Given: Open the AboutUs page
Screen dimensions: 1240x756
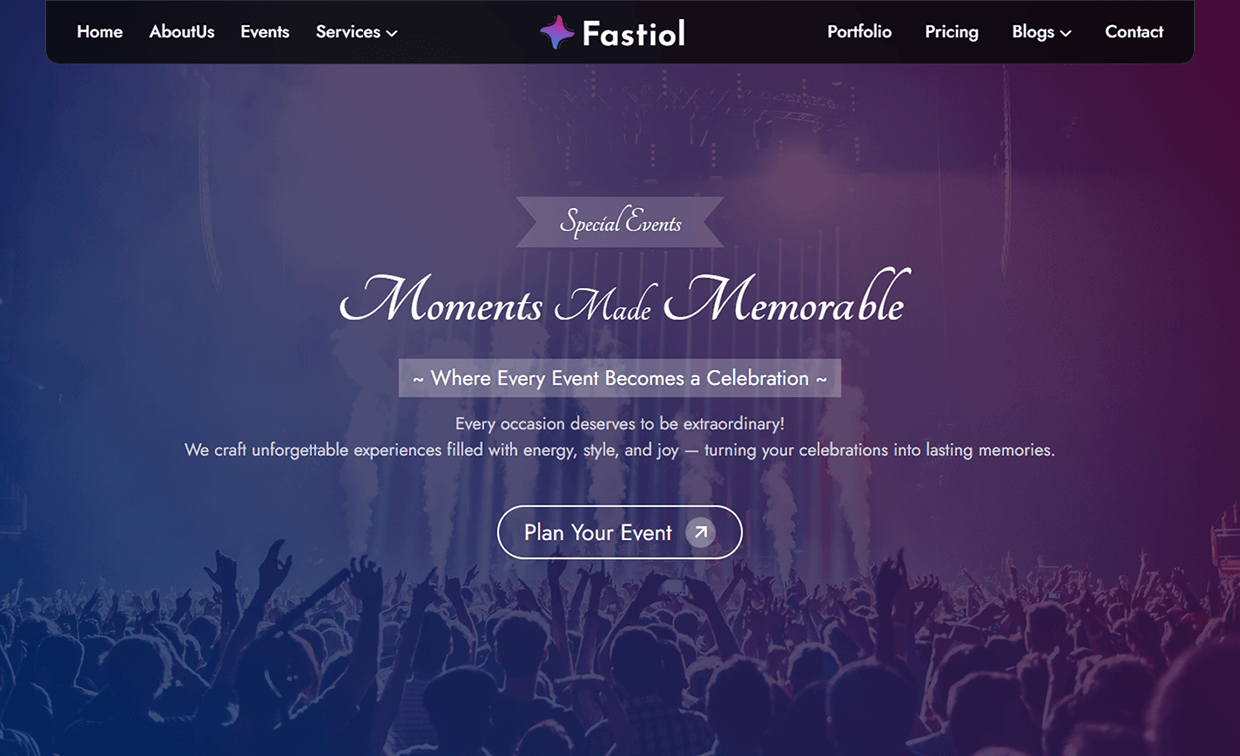Looking at the screenshot, I should [x=181, y=31].
